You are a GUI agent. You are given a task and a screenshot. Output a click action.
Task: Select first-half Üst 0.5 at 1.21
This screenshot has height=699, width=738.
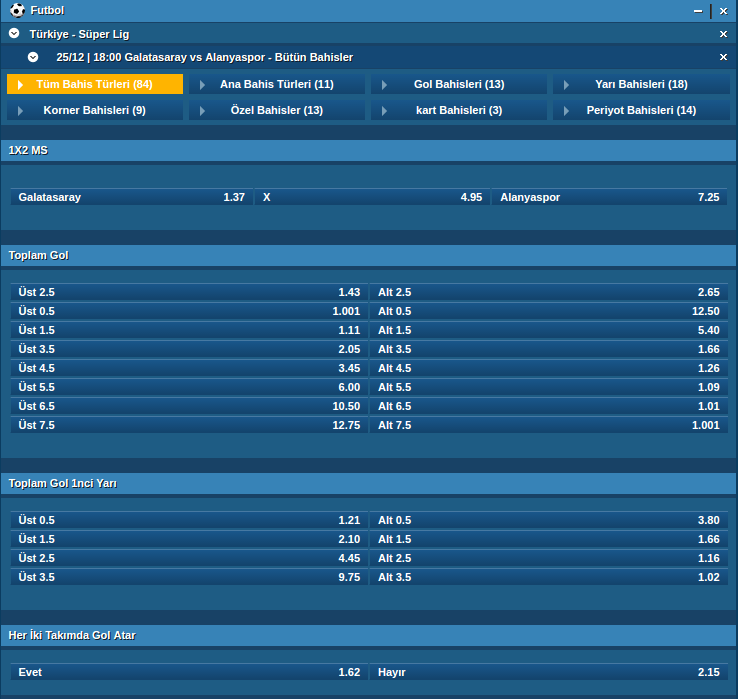pyautogui.click(x=189, y=520)
